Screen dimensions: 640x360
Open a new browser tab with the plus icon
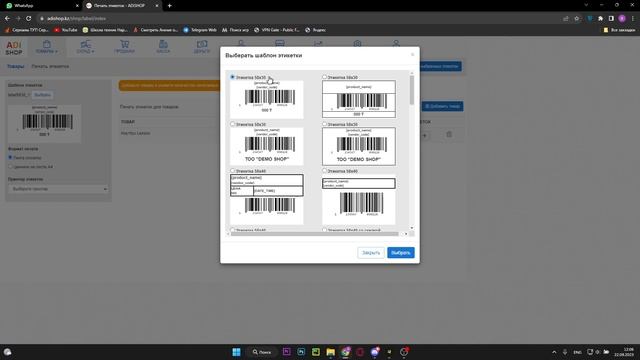coord(169,6)
